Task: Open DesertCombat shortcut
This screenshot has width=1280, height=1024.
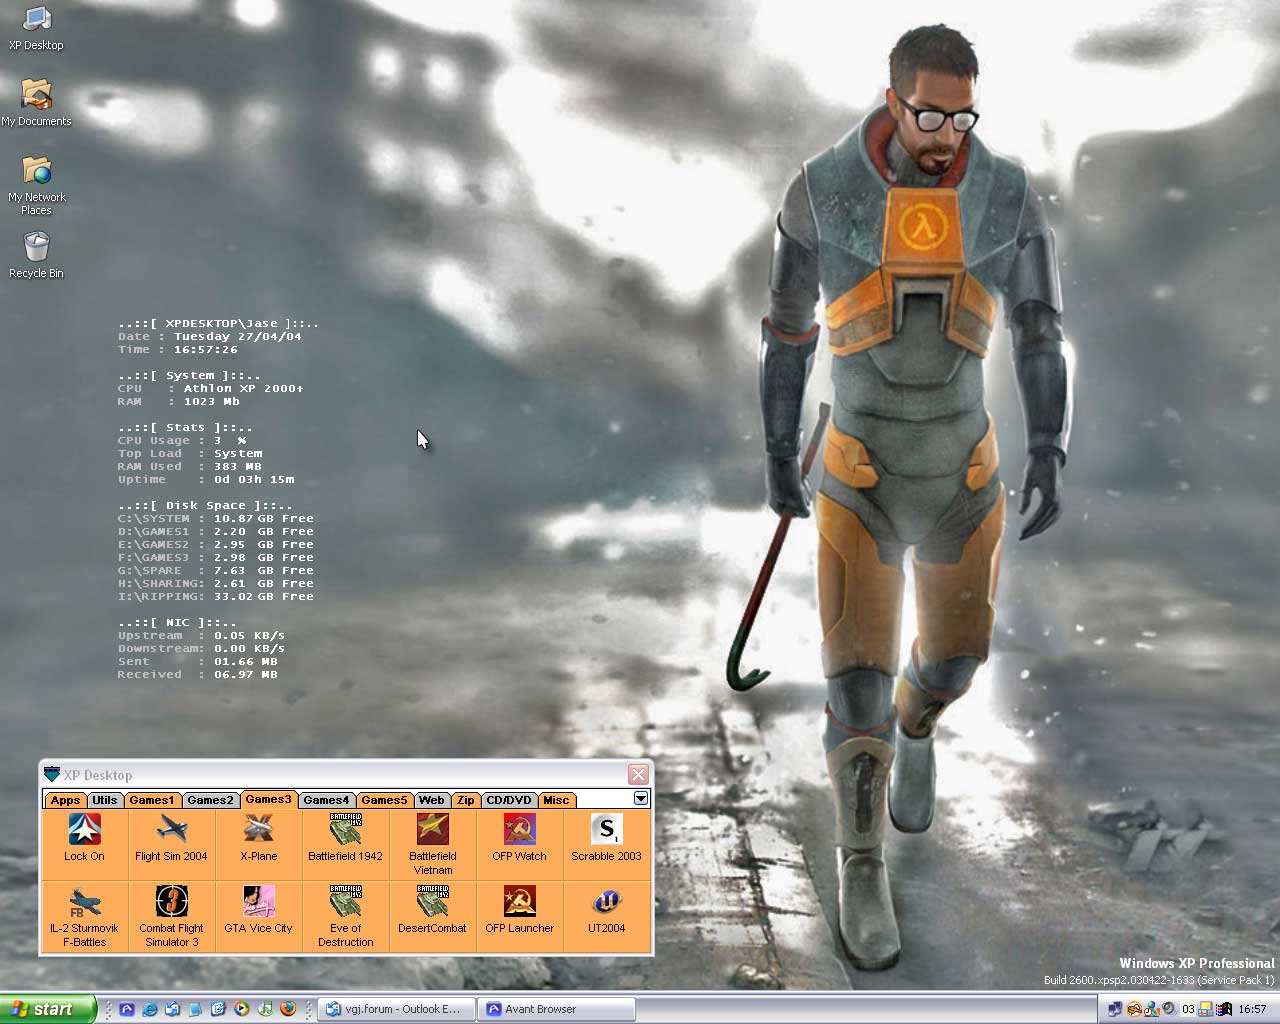Action: tap(432, 903)
